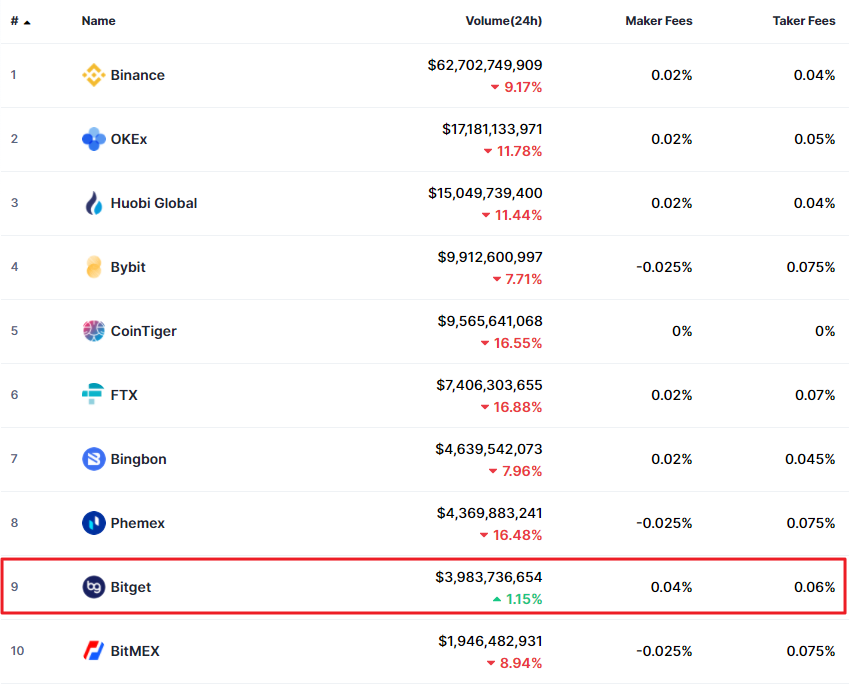849x684 pixels.
Task: Click CoinTiger's 0% maker fee
Action: pos(682,331)
